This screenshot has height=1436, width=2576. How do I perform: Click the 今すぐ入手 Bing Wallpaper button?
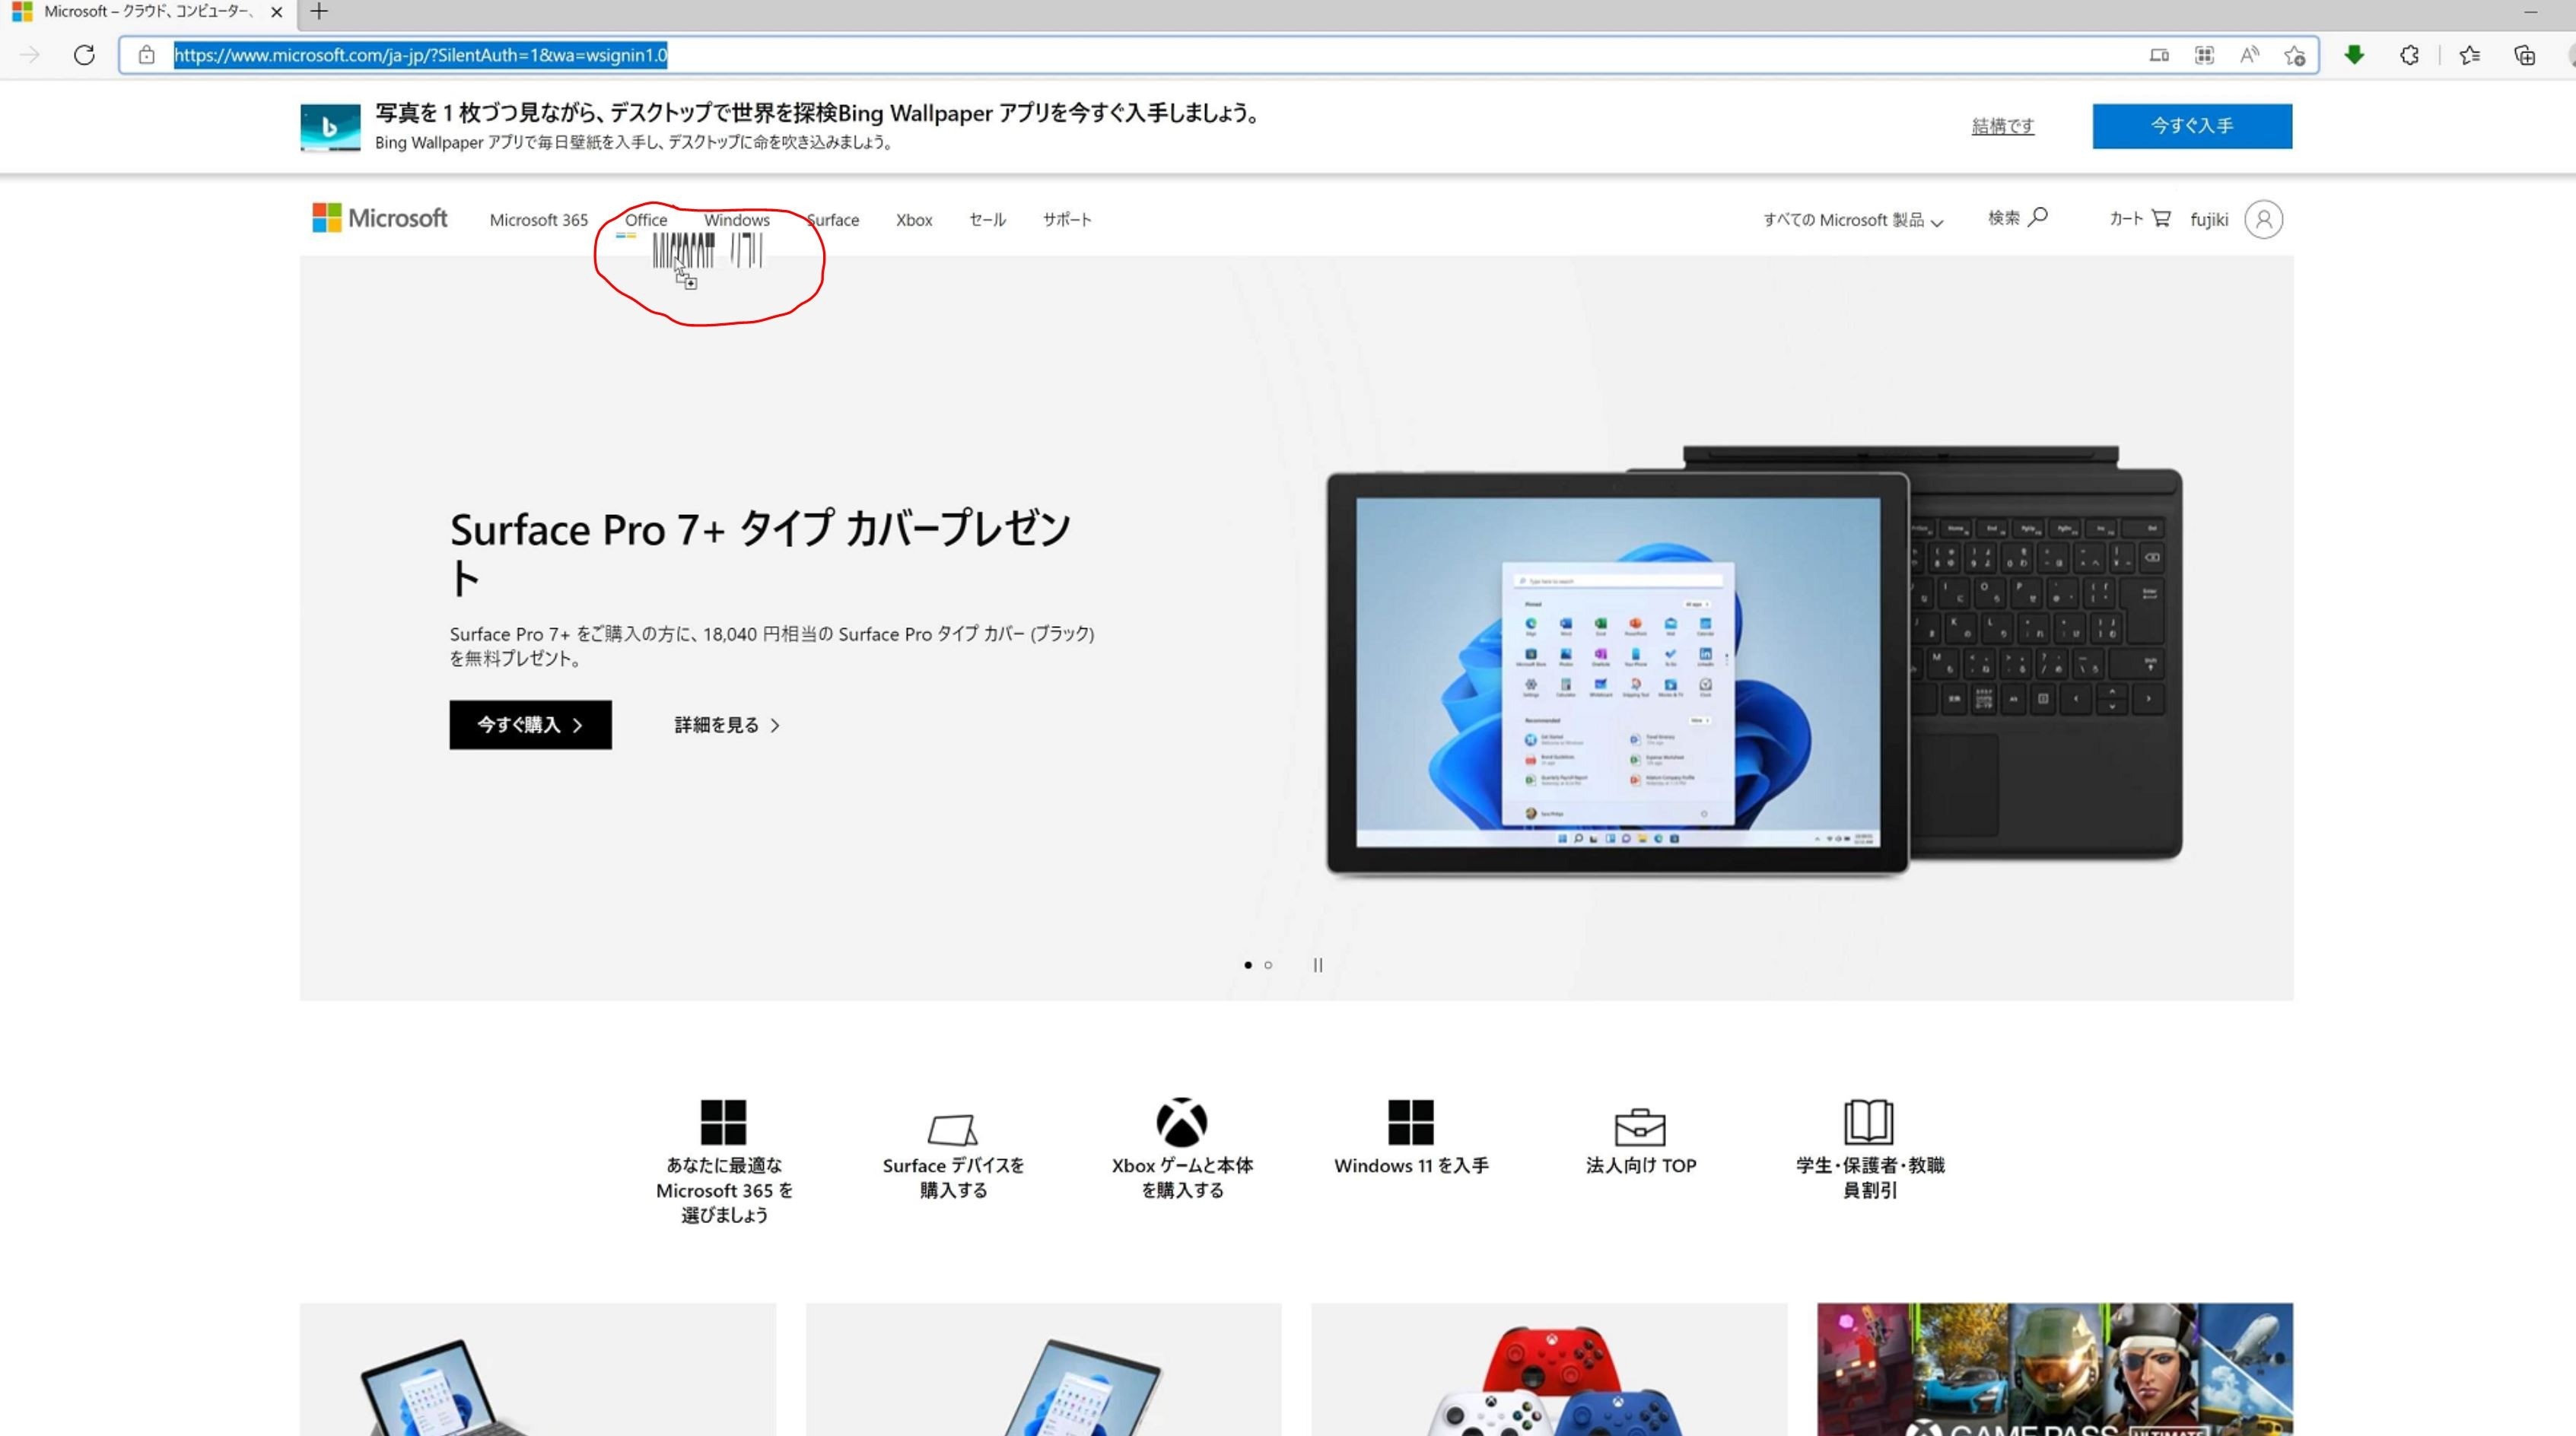point(2191,126)
